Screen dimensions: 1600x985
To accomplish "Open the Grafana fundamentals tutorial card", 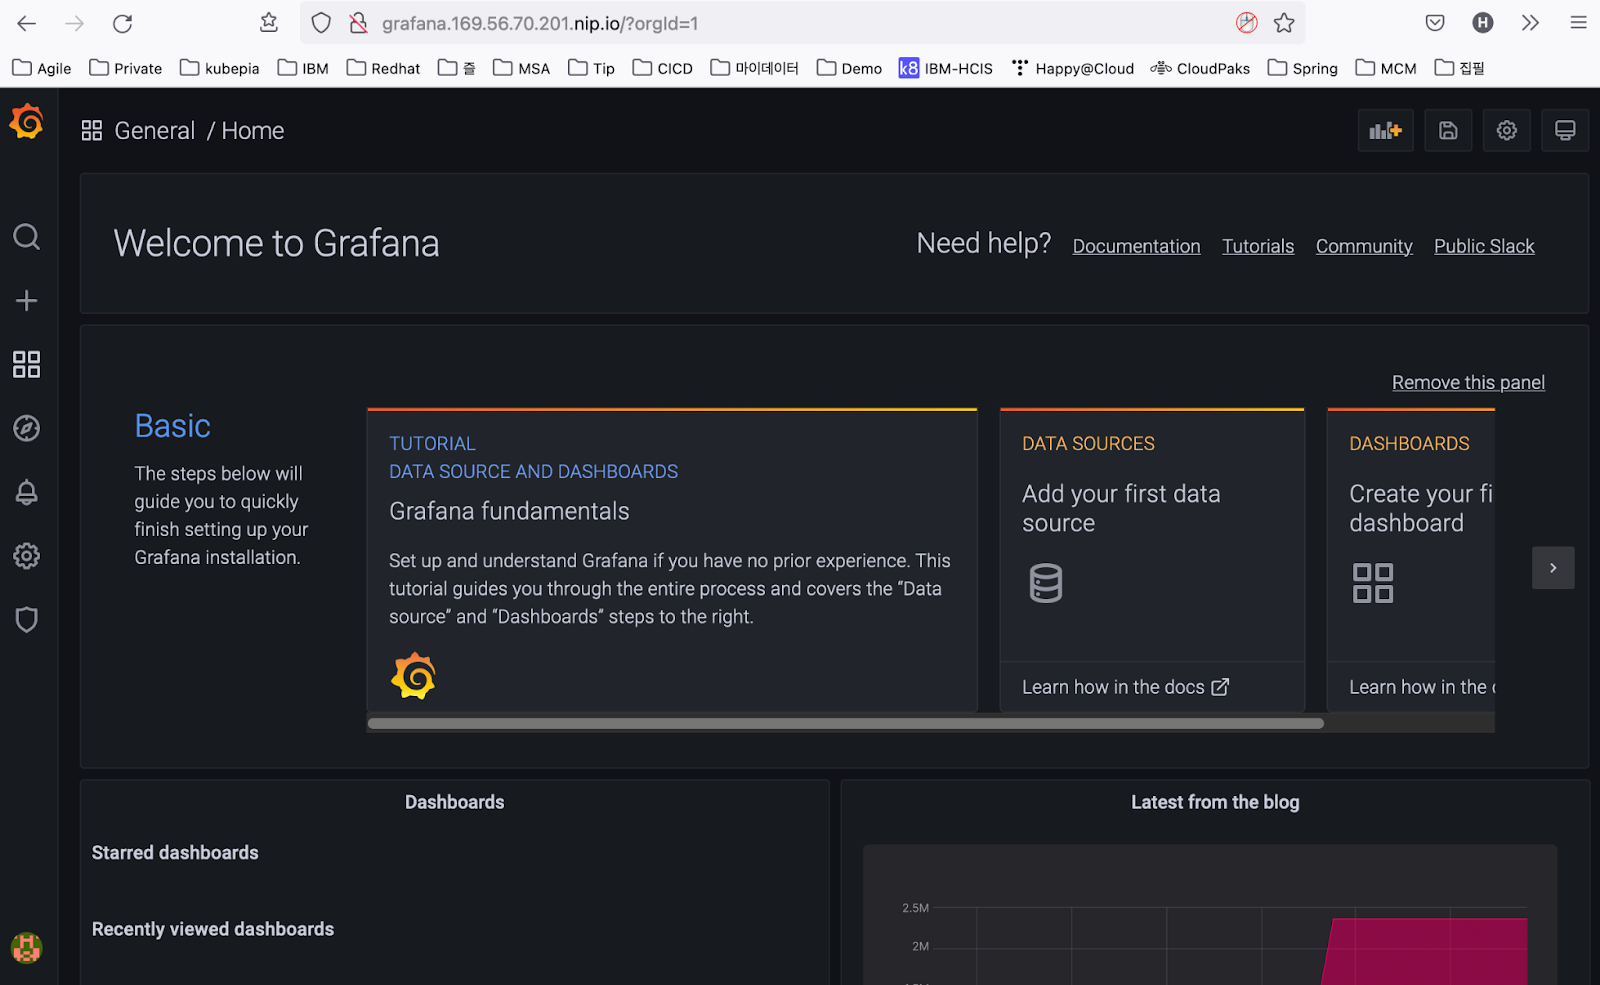I will (x=672, y=560).
